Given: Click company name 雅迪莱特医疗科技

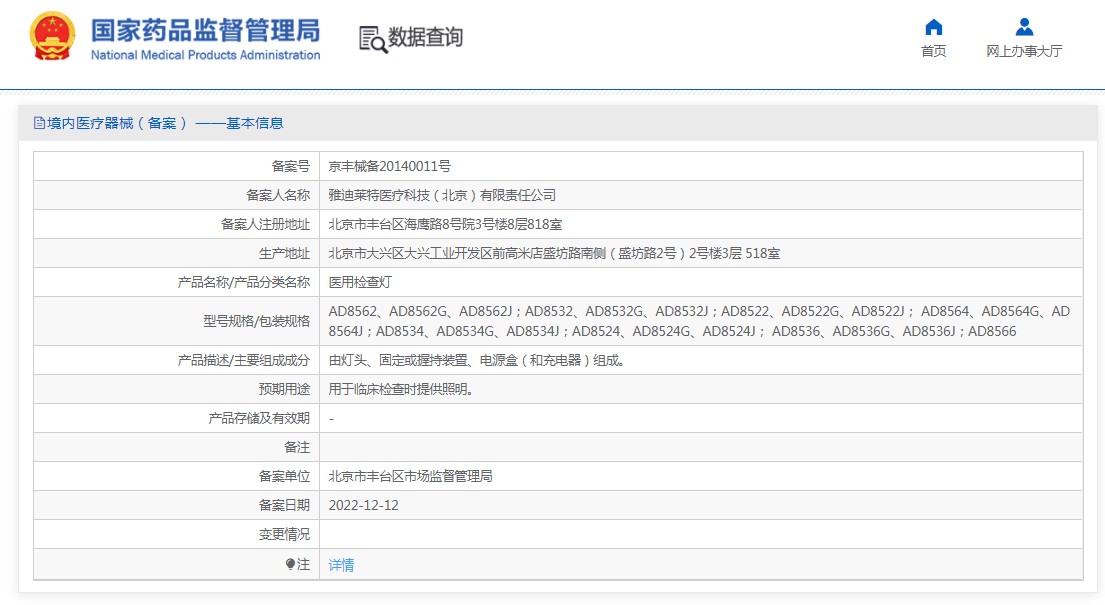Looking at the screenshot, I should [x=441, y=195].
